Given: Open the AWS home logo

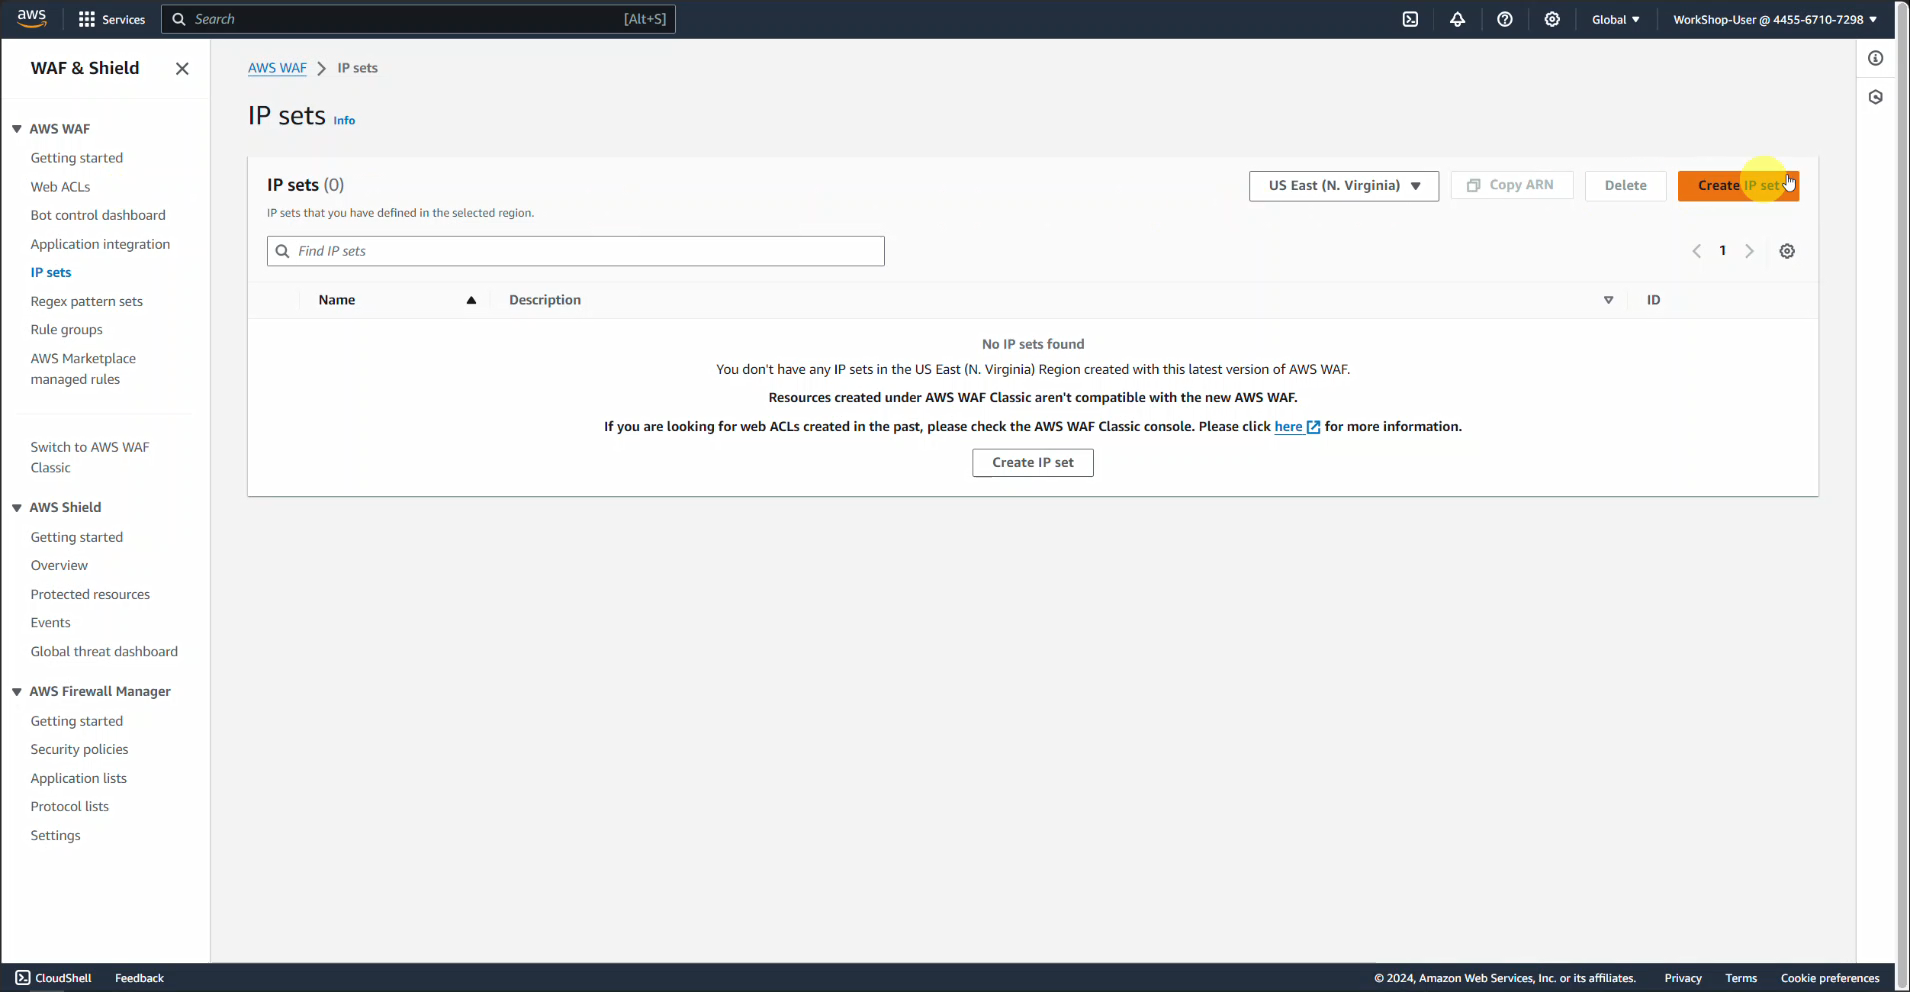Looking at the screenshot, I should tap(32, 18).
